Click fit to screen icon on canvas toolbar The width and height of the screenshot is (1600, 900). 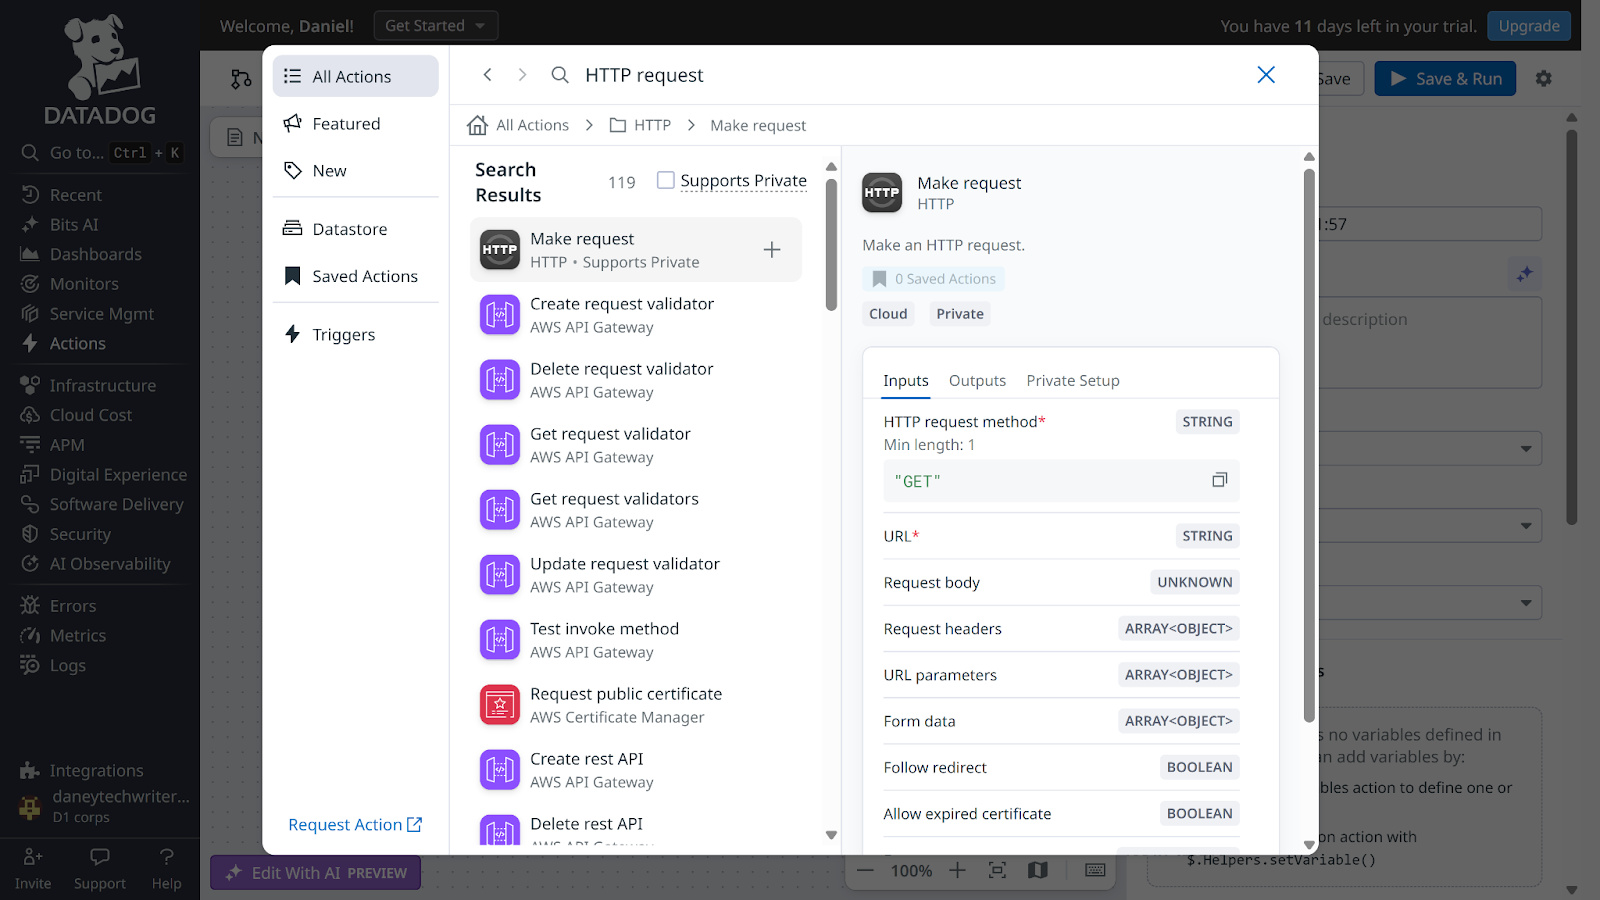(997, 870)
